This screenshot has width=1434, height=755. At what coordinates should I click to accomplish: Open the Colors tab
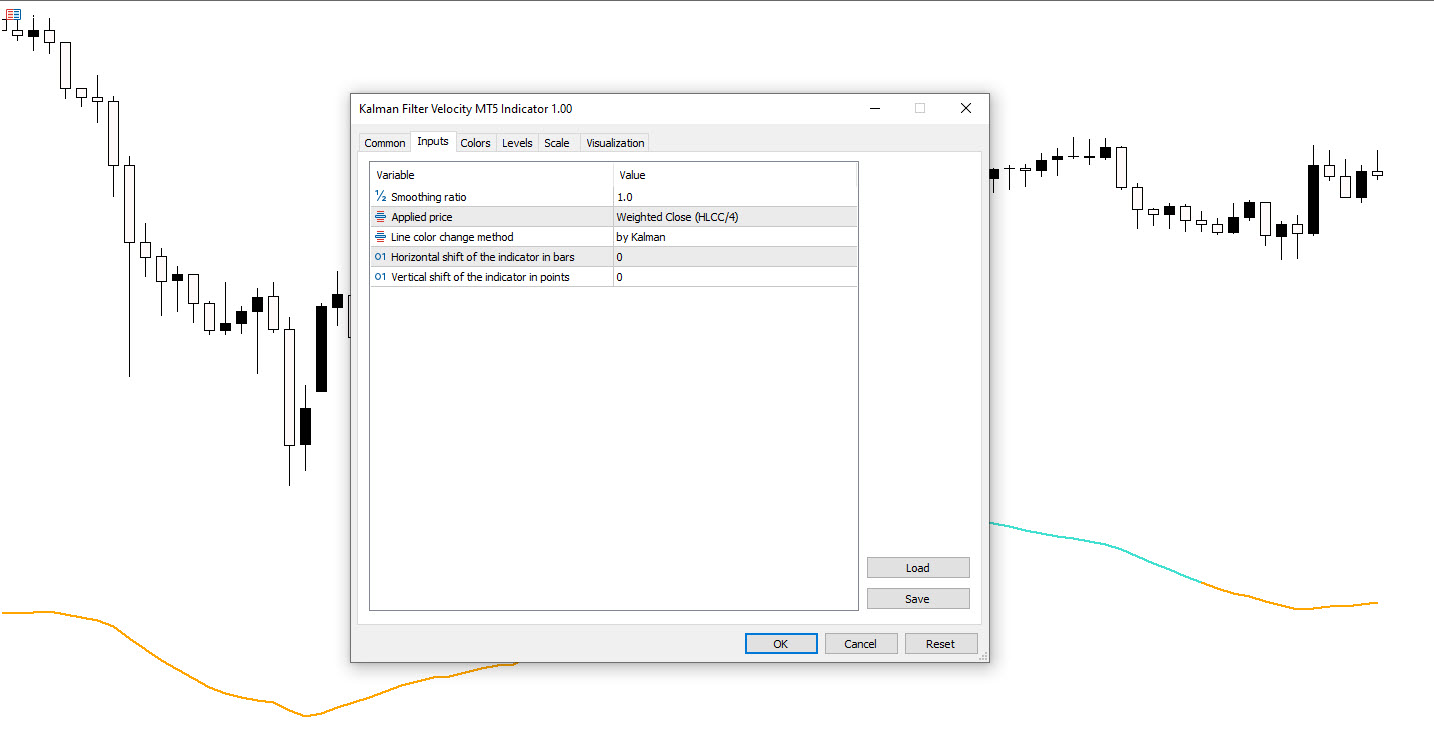point(475,143)
